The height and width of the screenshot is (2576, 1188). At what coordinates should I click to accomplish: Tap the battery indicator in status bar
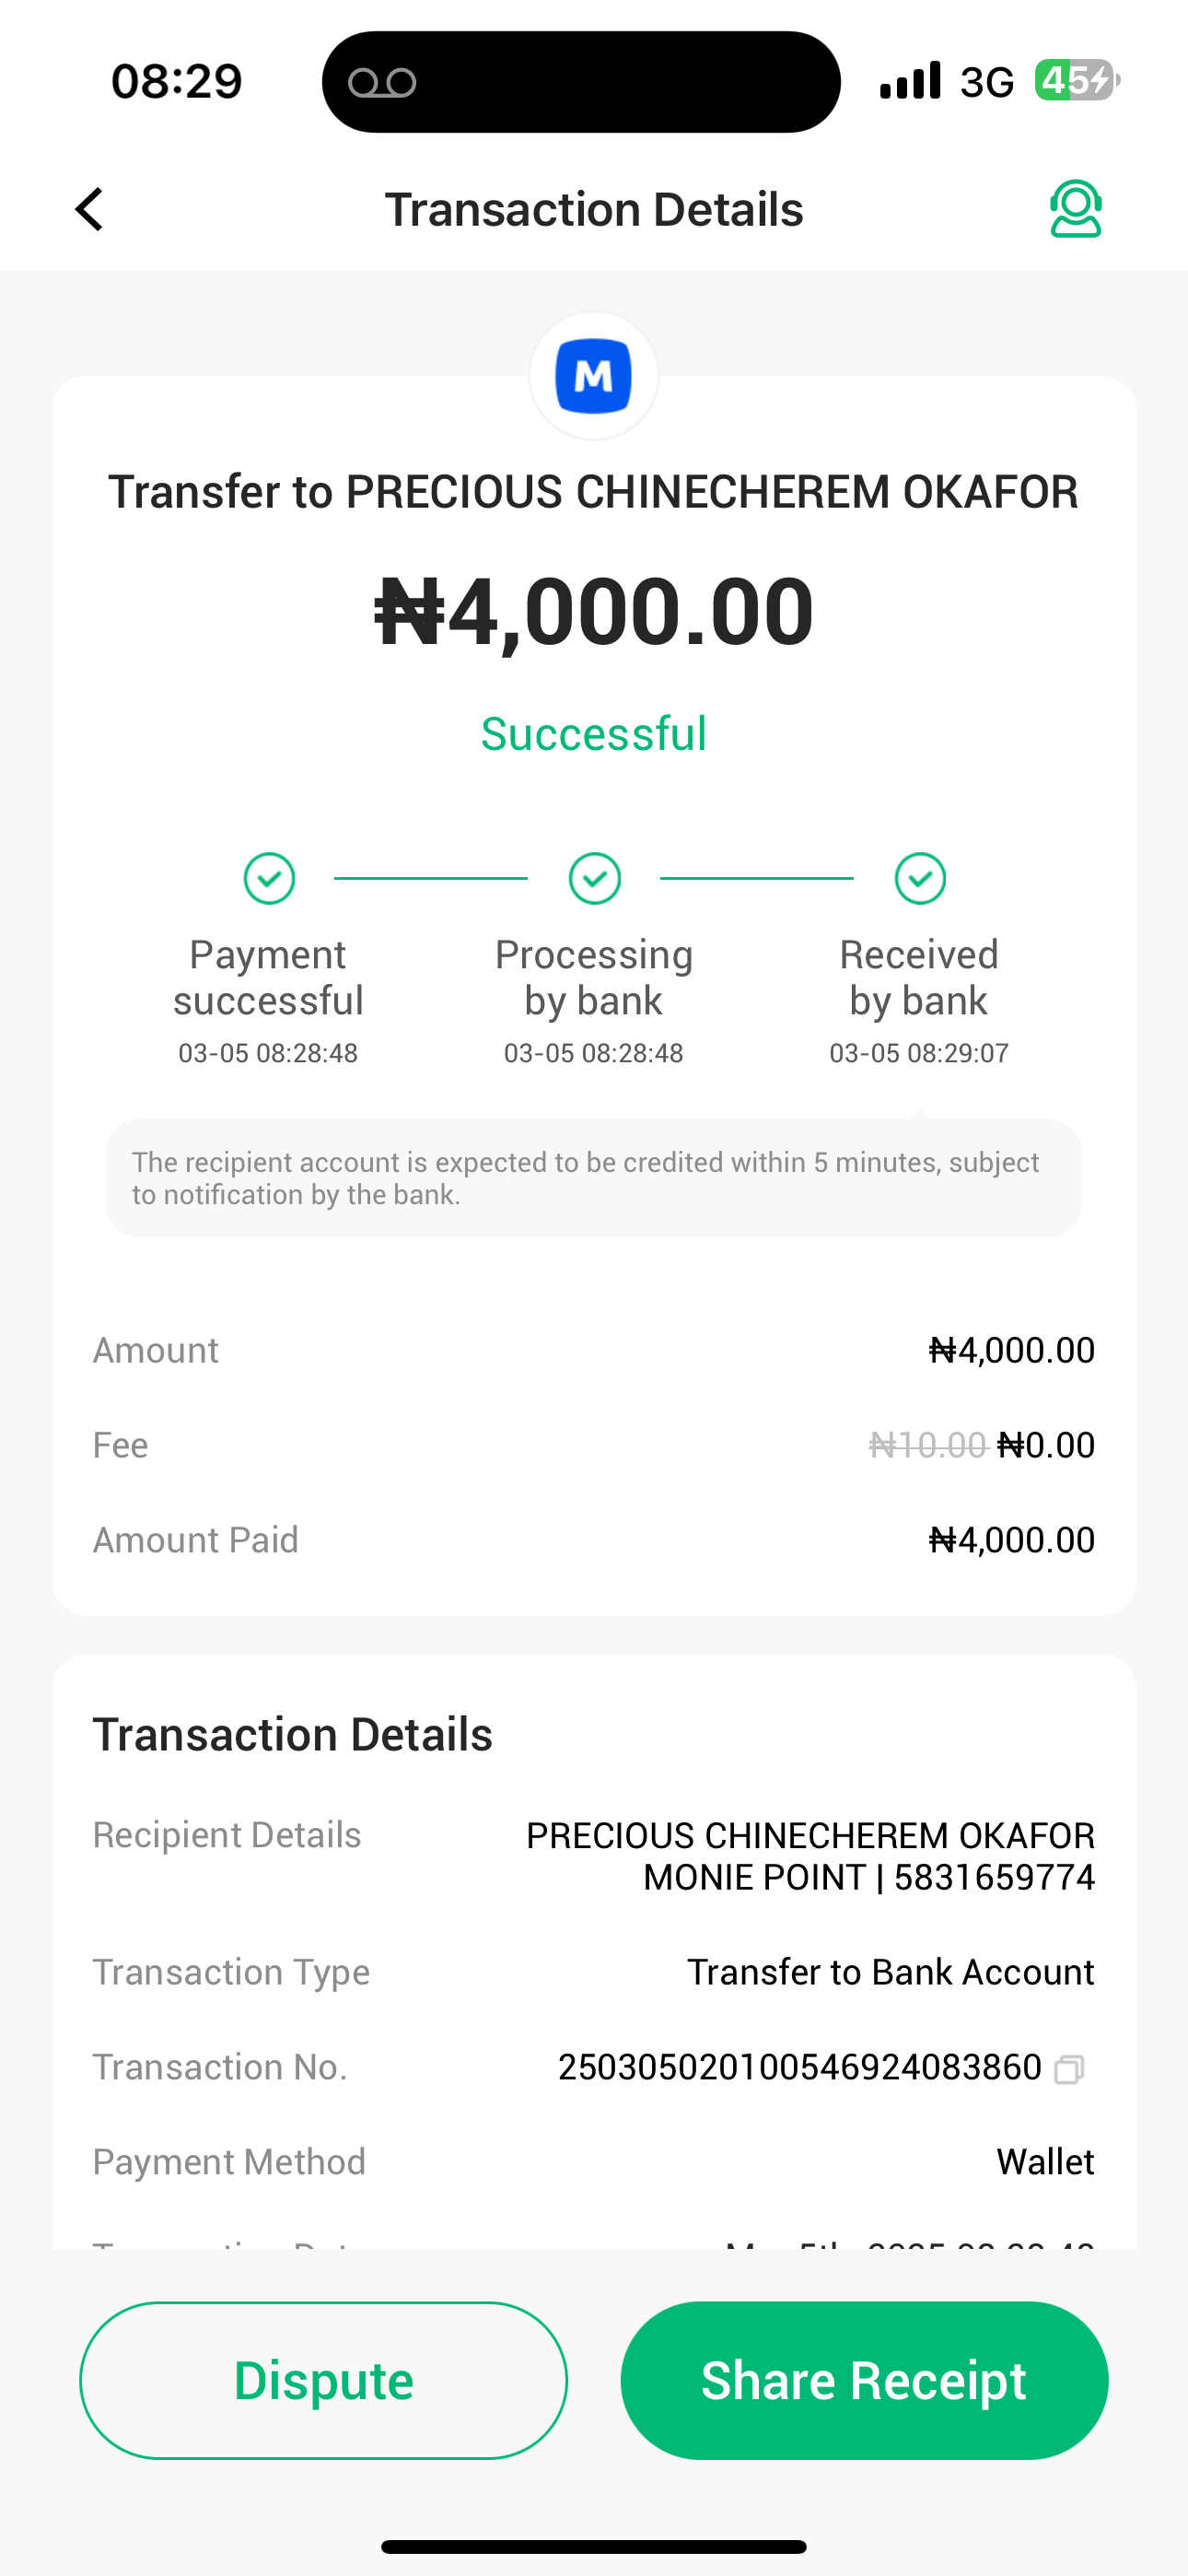tap(1076, 80)
